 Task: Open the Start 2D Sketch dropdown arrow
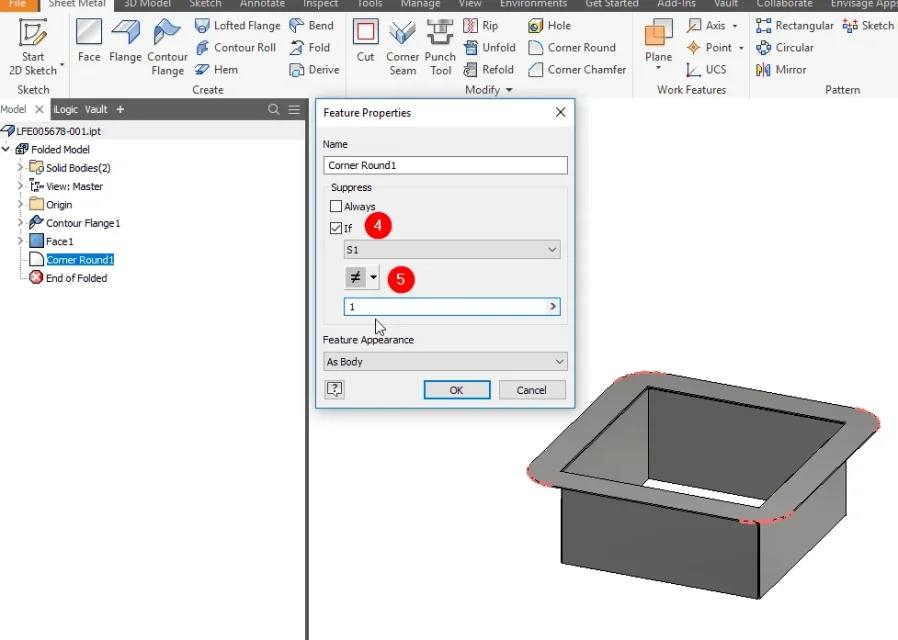[62, 65]
